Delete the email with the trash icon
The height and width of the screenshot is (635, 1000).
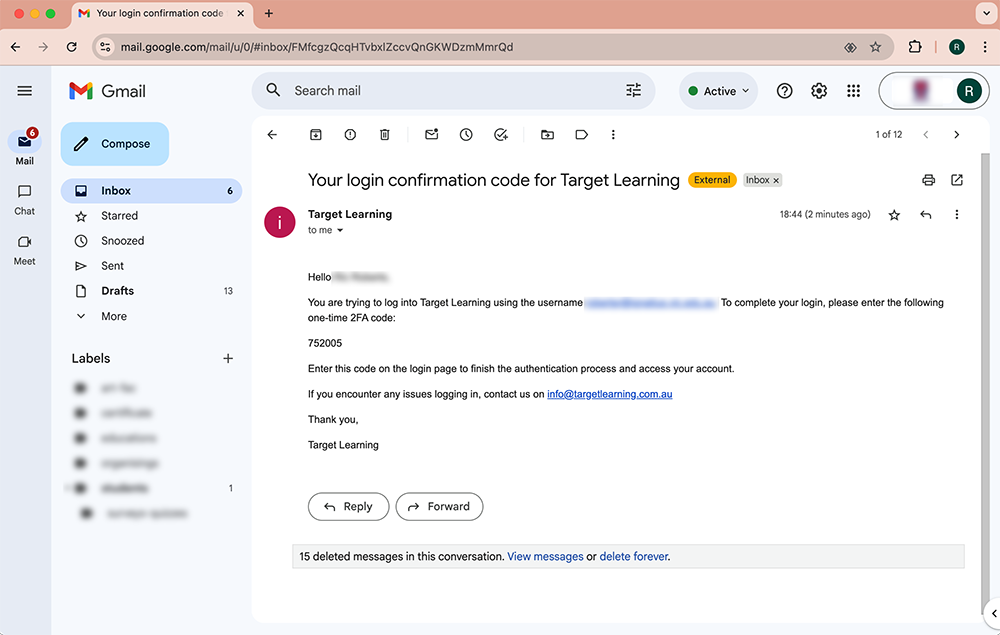(385, 135)
